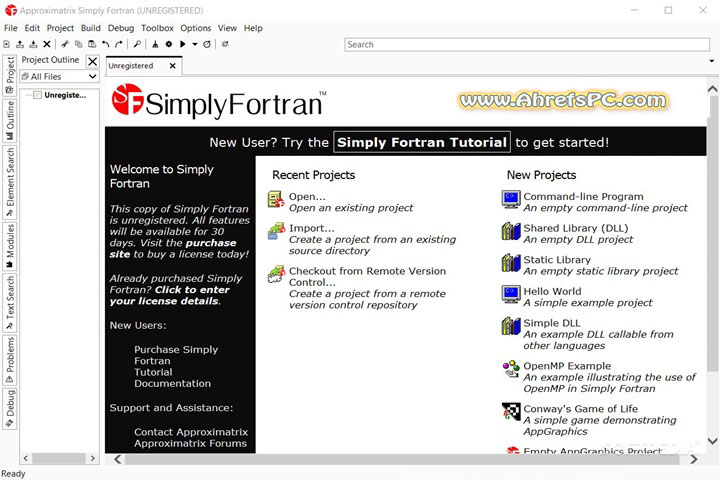Open the View menu
720x480 pixels.
227,28
